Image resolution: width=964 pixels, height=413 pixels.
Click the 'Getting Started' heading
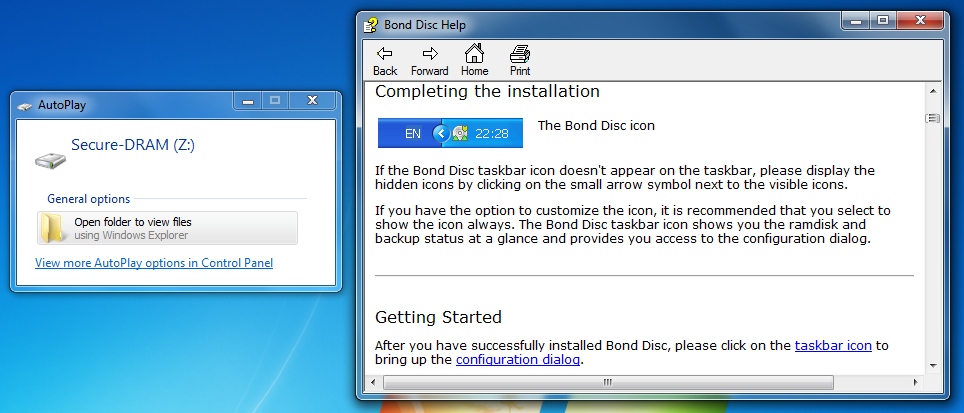438,317
